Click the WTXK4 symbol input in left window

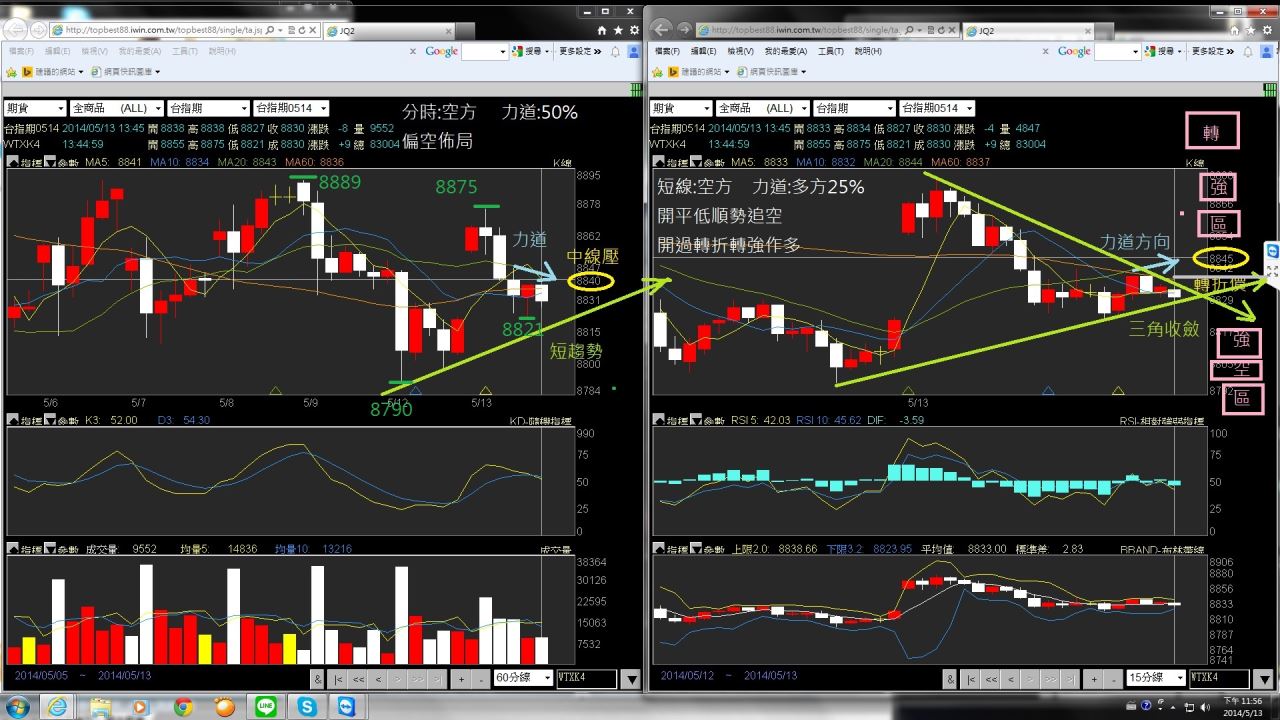pos(586,678)
